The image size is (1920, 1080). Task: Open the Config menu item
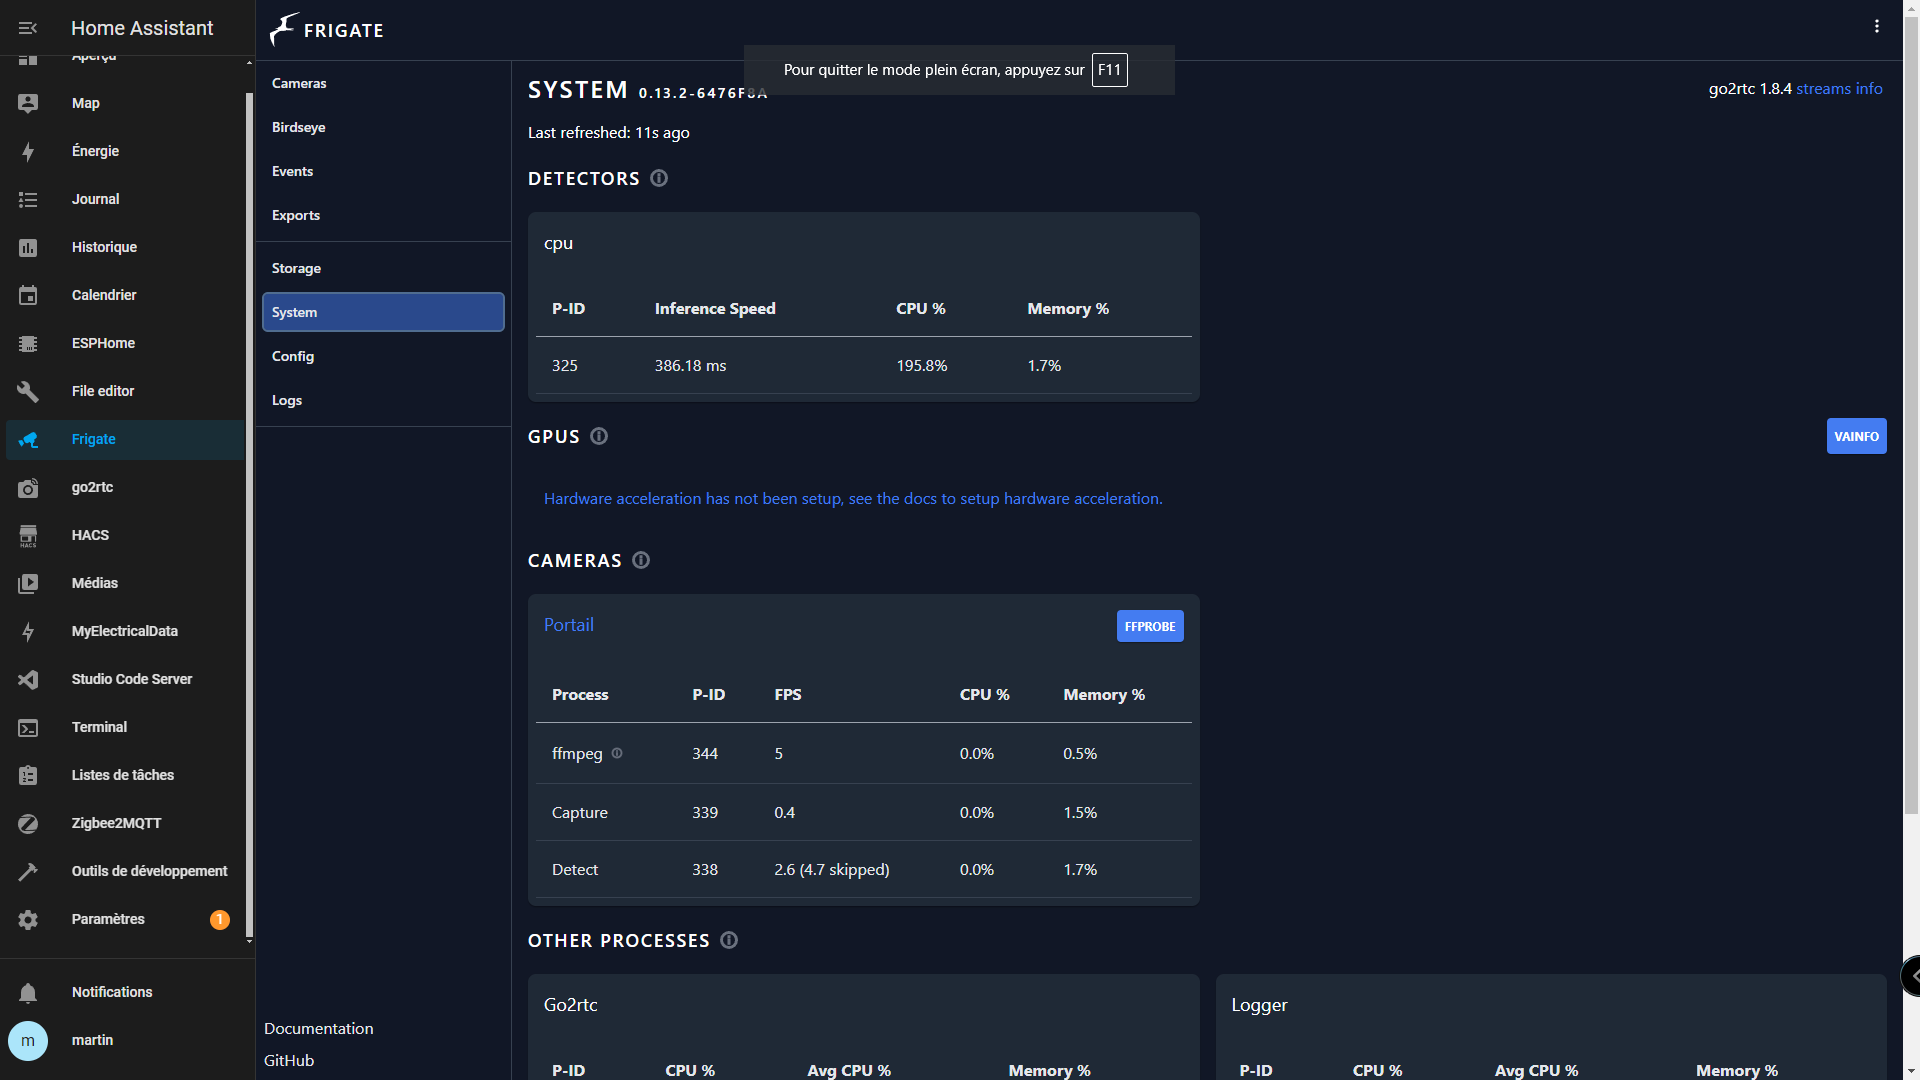pyautogui.click(x=293, y=356)
